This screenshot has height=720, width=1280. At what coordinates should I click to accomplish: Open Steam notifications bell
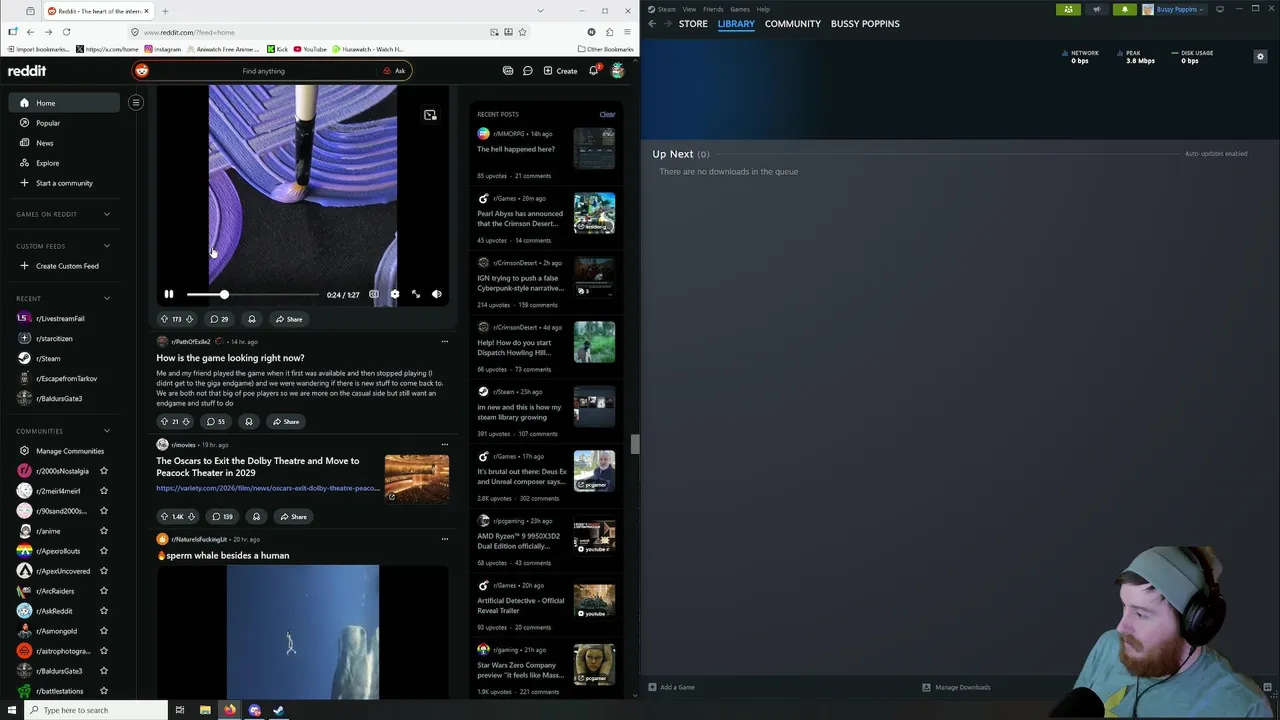pos(1124,10)
